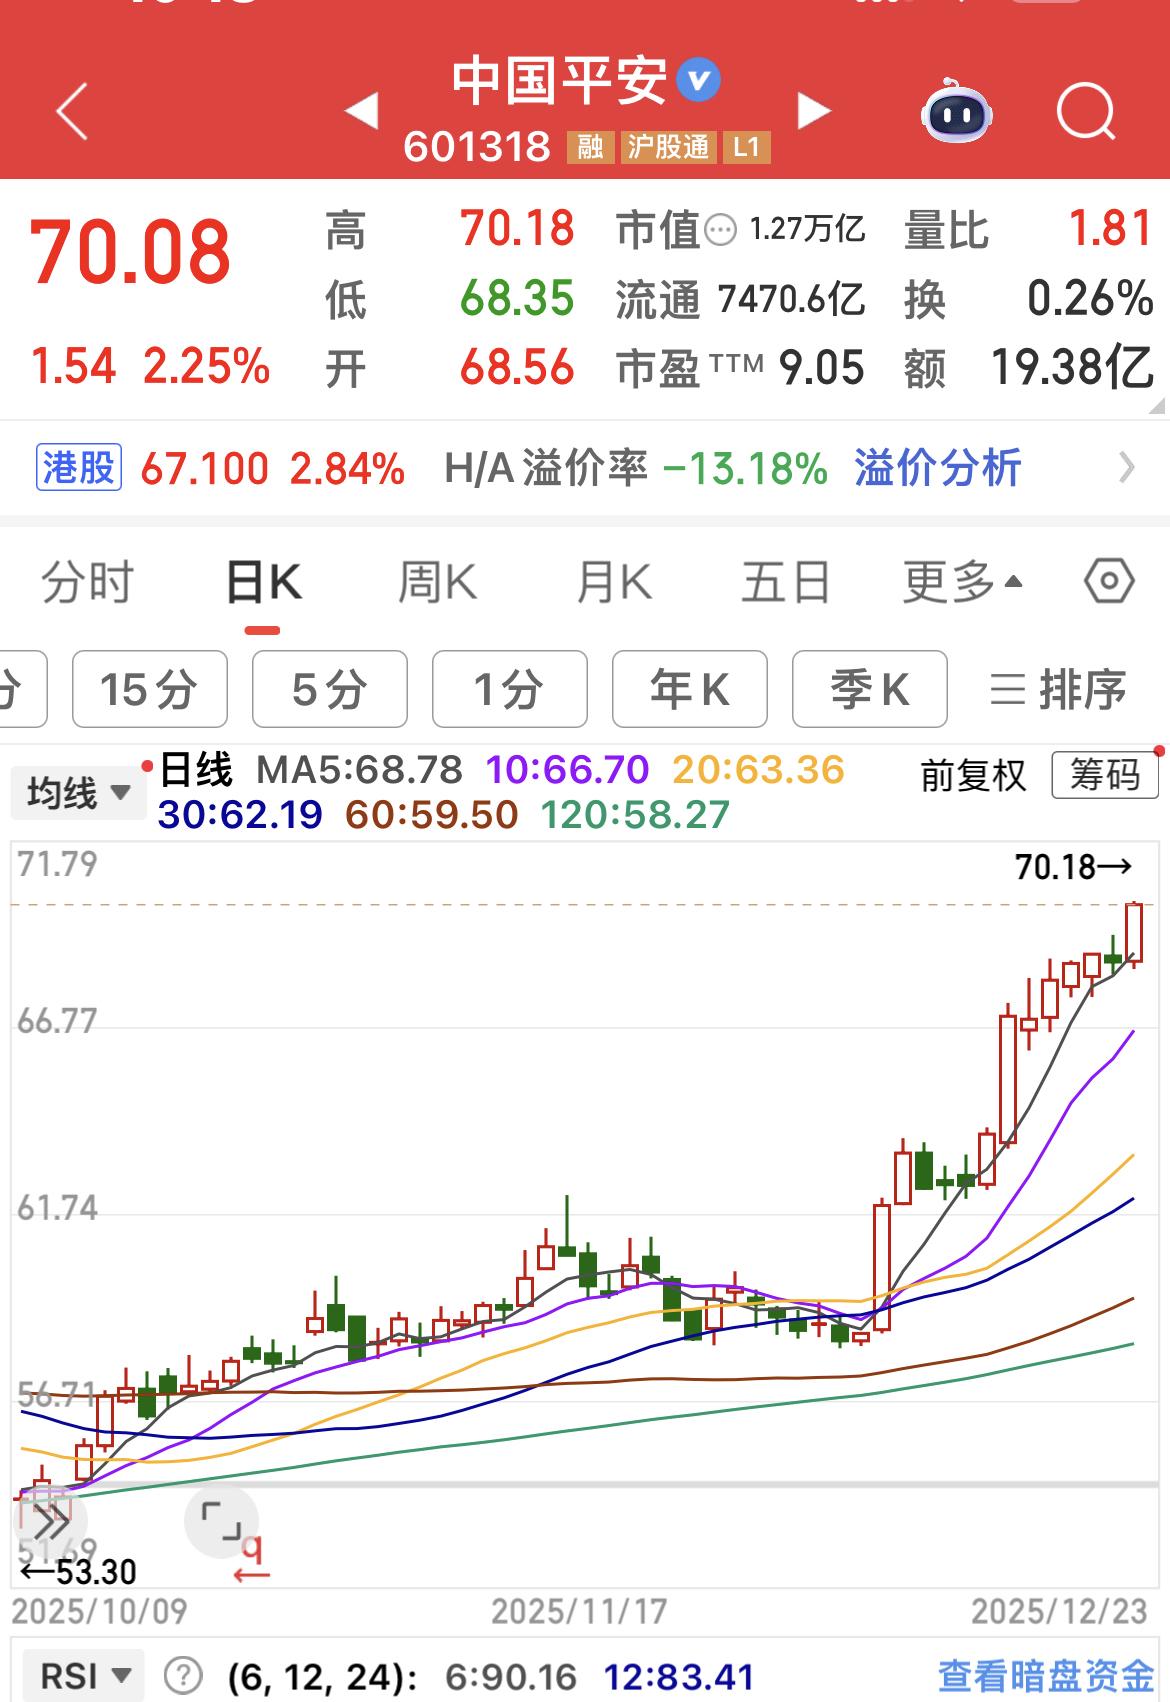
Task: Switch to 周K weekly chart tab
Action: (437, 581)
